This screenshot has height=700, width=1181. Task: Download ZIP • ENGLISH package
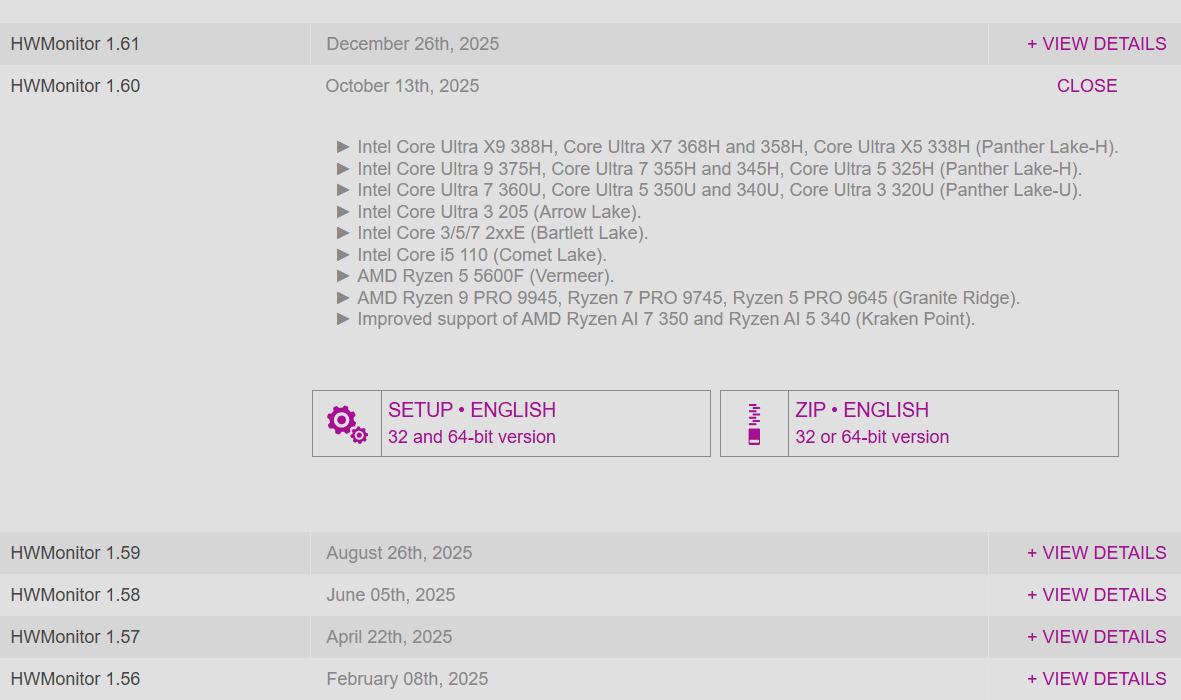click(862, 410)
